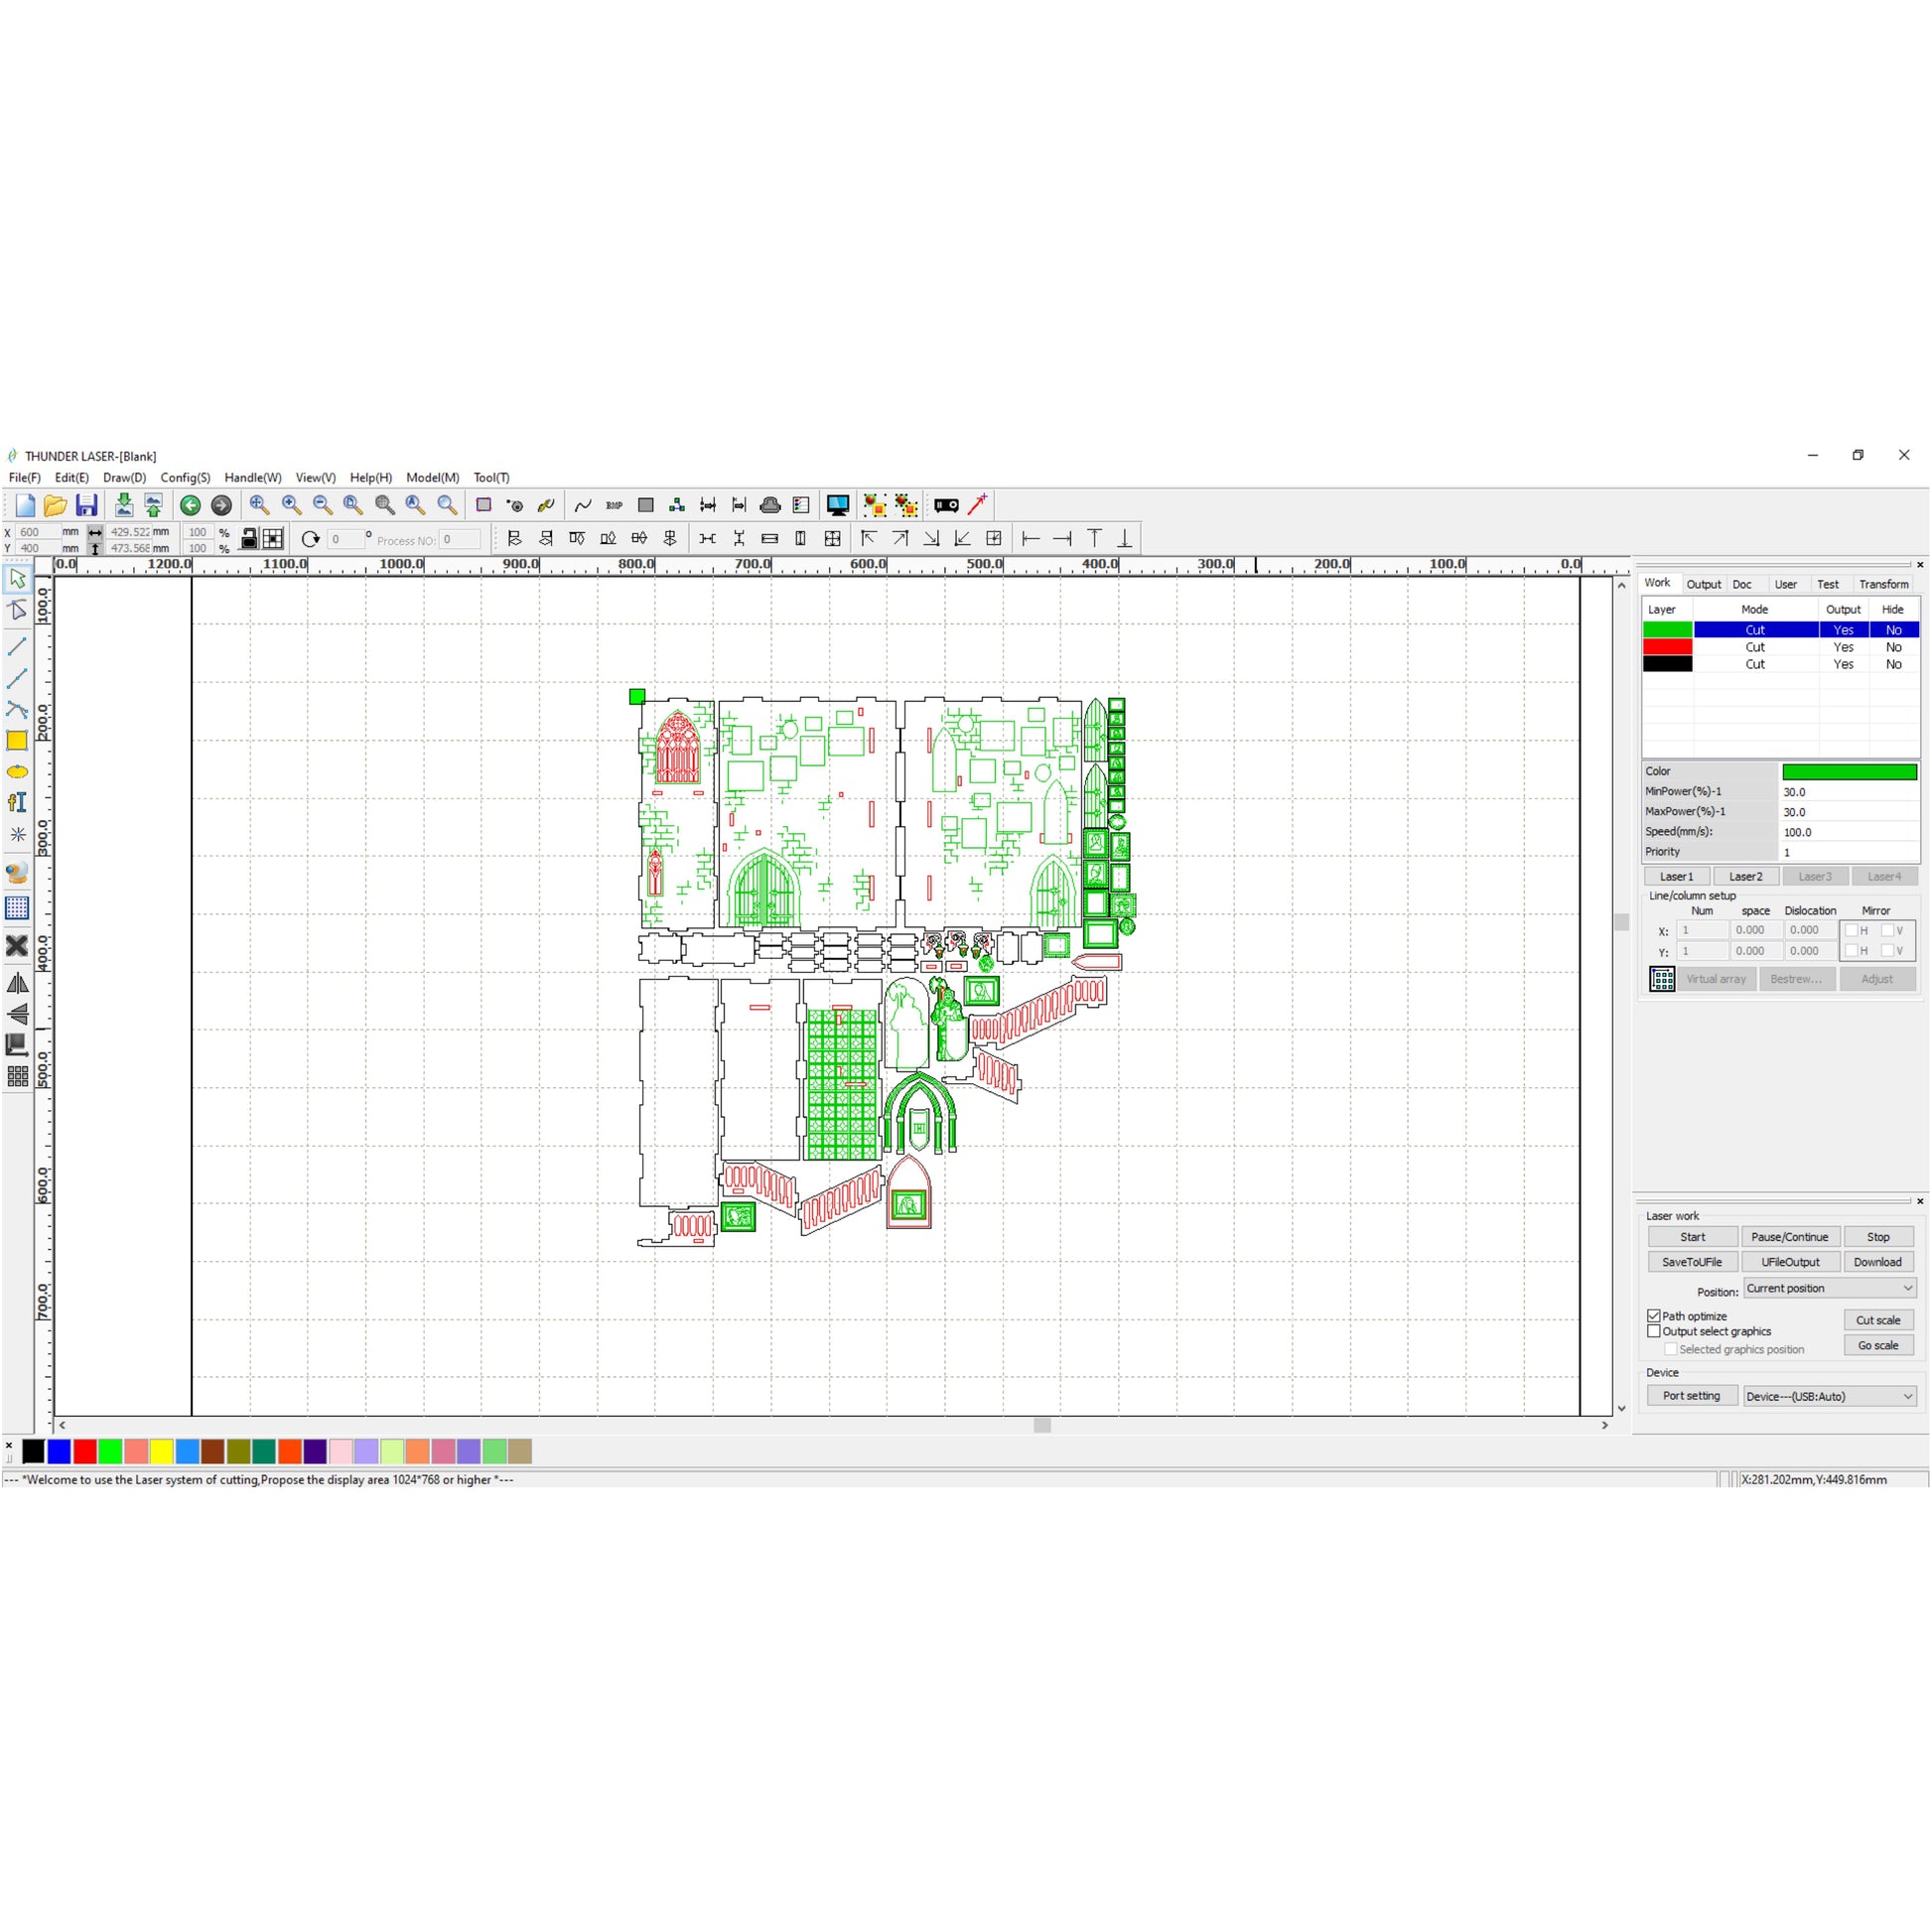Expand the Position dropdown
Image resolution: width=1932 pixels, height=1932 pixels.
[x=1829, y=1288]
